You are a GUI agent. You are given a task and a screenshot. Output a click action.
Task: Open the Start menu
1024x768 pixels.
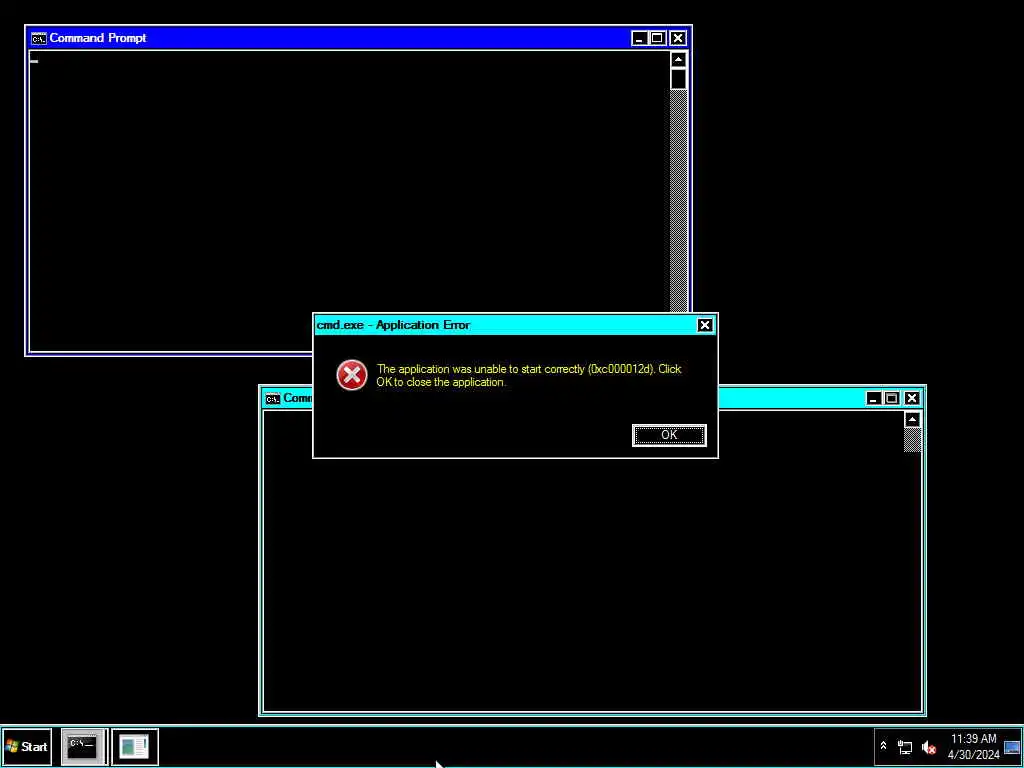pyautogui.click(x=27, y=746)
